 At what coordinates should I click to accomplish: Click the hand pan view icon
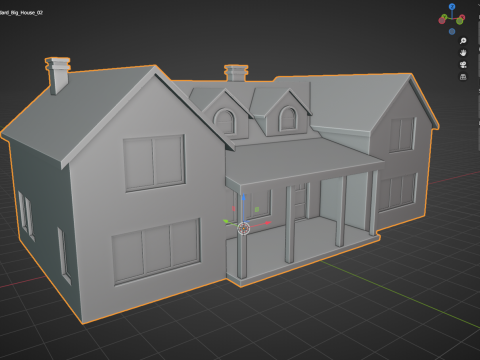click(x=463, y=53)
